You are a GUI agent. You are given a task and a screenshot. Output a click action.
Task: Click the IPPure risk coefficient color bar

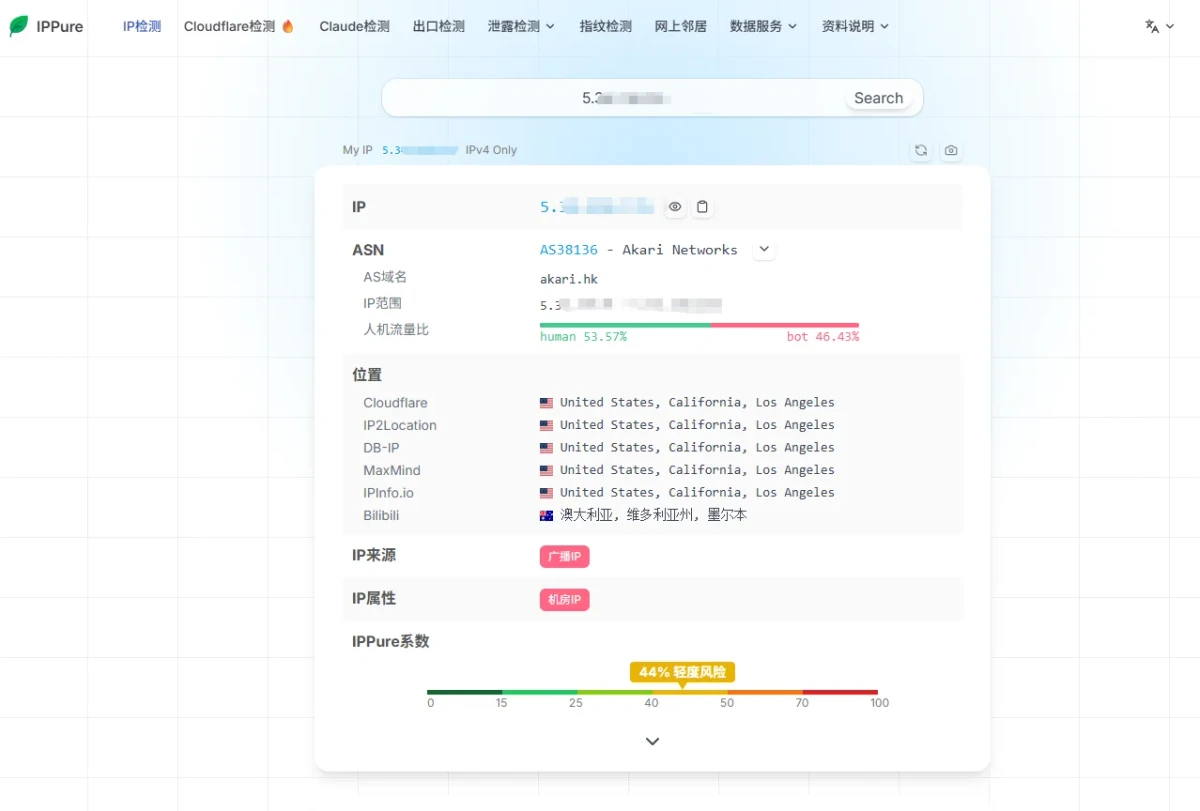pyautogui.click(x=652, y=692)
